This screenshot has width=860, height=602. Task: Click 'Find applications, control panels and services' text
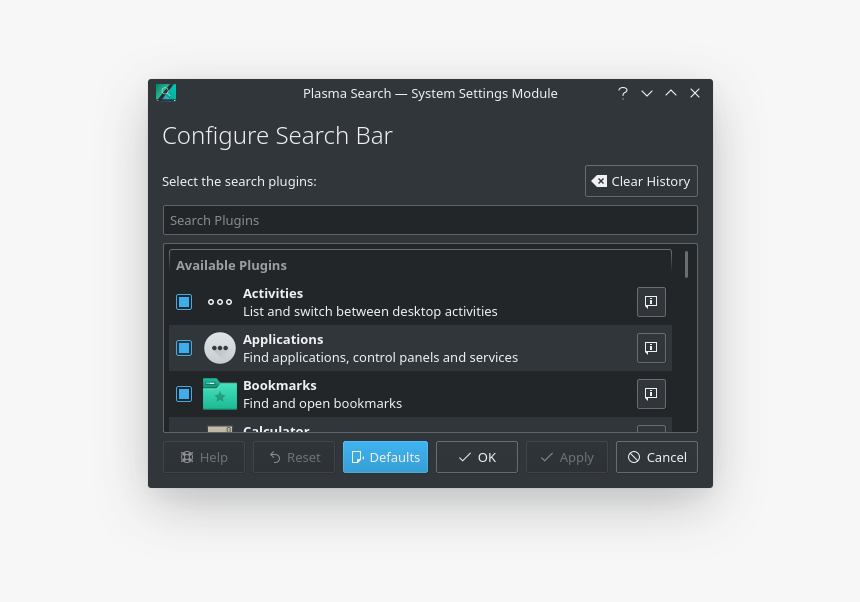pyautogui.click(x=381, y=357)
